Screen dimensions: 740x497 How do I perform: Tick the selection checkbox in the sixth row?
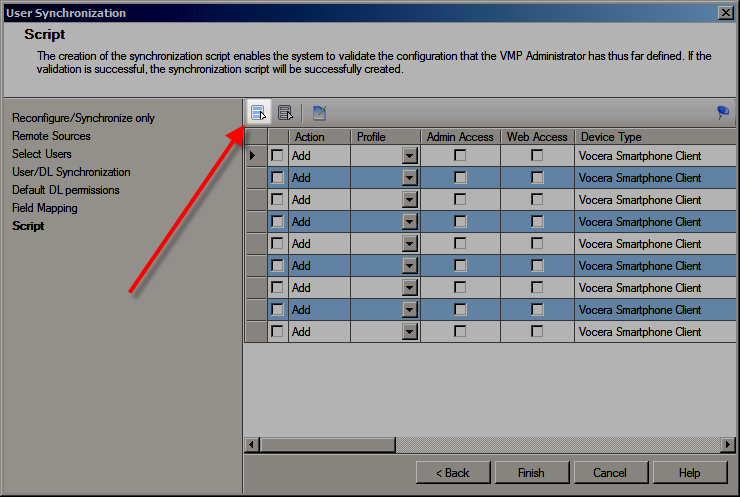277,266
